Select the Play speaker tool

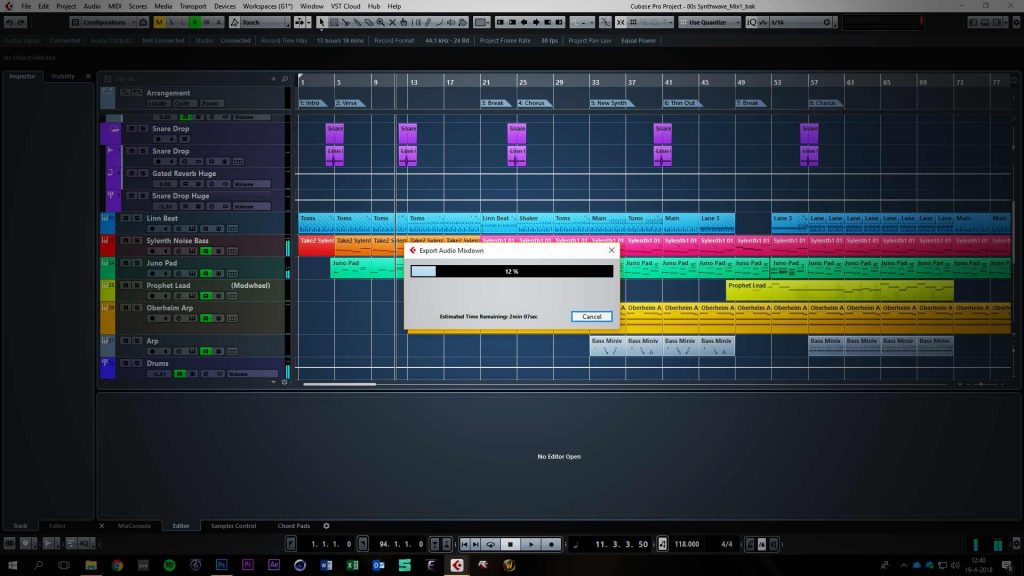[451, 22]
